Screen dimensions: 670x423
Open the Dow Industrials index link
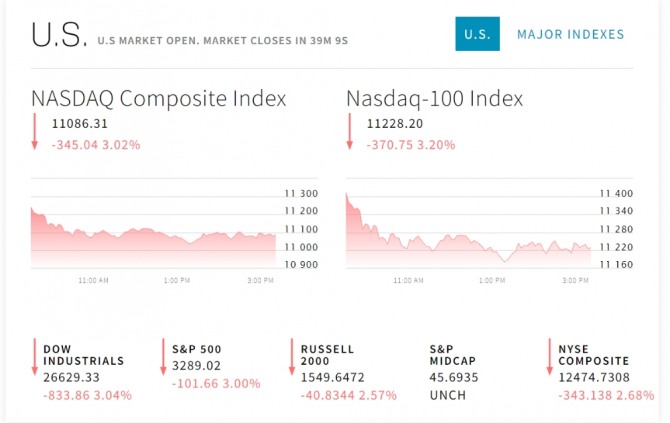(84, 355)
